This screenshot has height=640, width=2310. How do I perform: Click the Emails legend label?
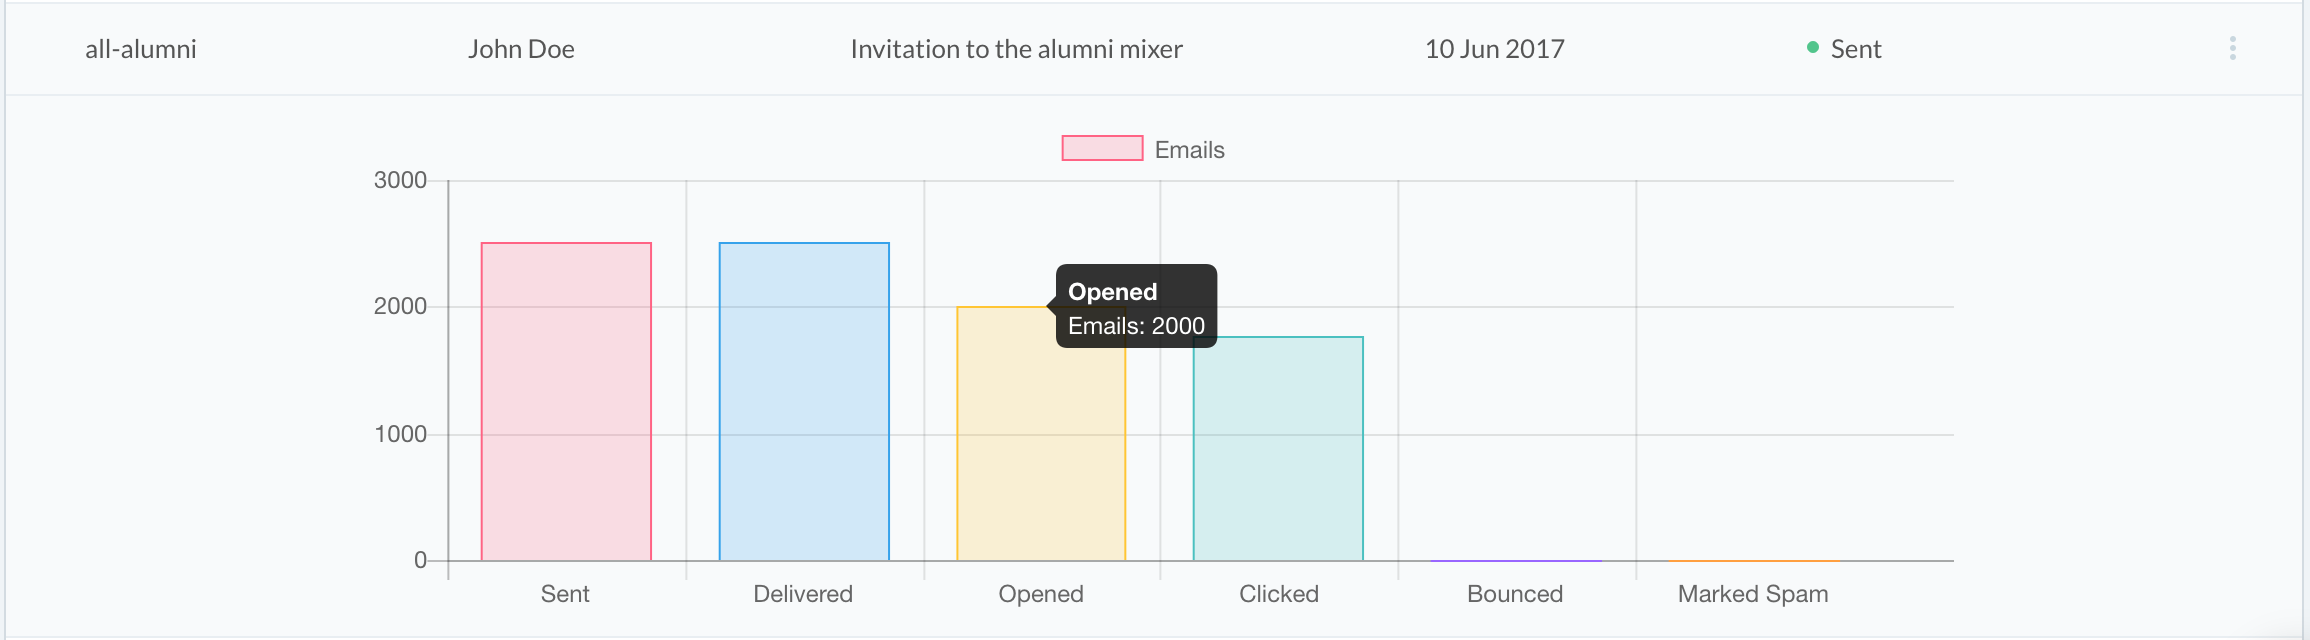pos(1189,149)
